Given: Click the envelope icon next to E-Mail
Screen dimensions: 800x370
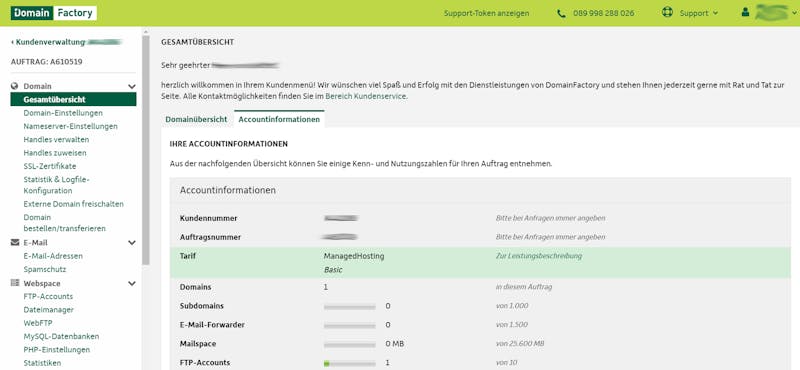Looking at the screenshot, I should point(15,242).
